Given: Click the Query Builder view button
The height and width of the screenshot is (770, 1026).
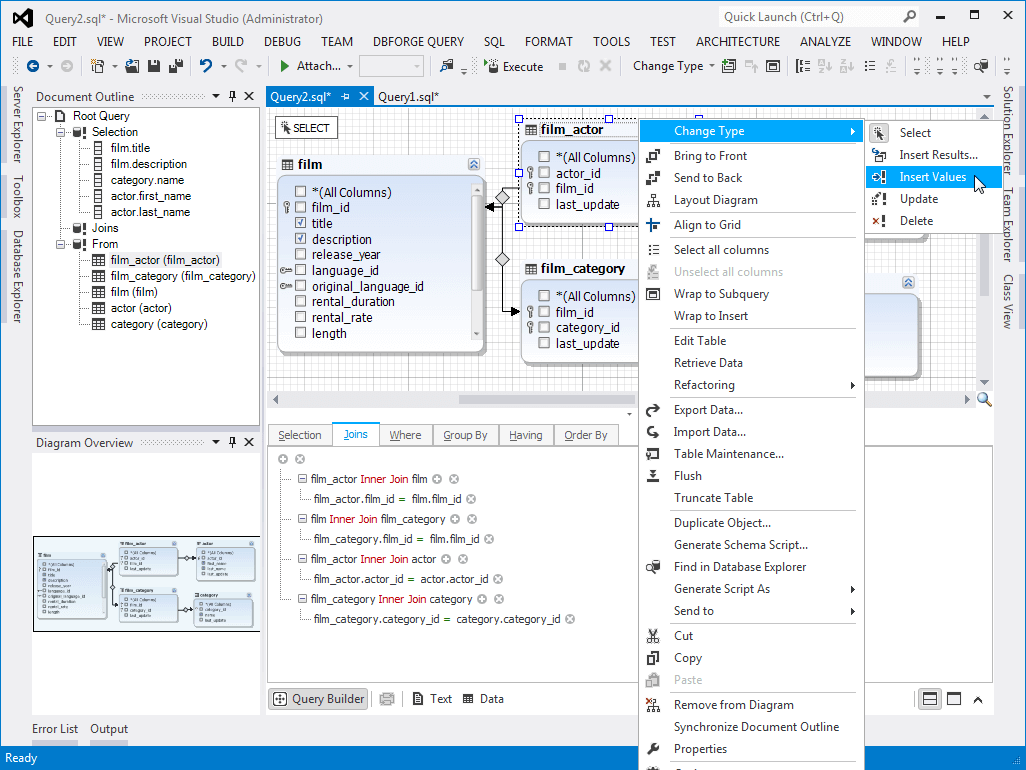Looking at the screenshot, I should [318, 699].
